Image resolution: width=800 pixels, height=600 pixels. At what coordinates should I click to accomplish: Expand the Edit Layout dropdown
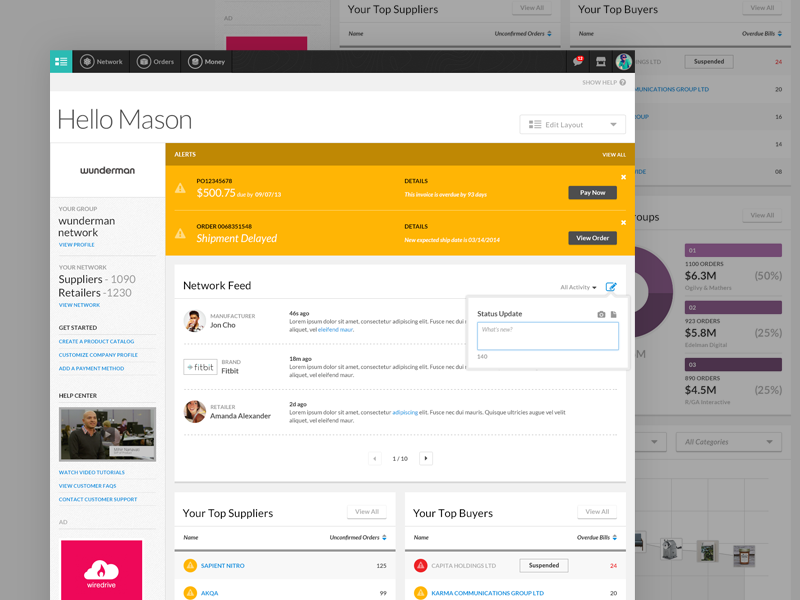[x=572, y=124]
